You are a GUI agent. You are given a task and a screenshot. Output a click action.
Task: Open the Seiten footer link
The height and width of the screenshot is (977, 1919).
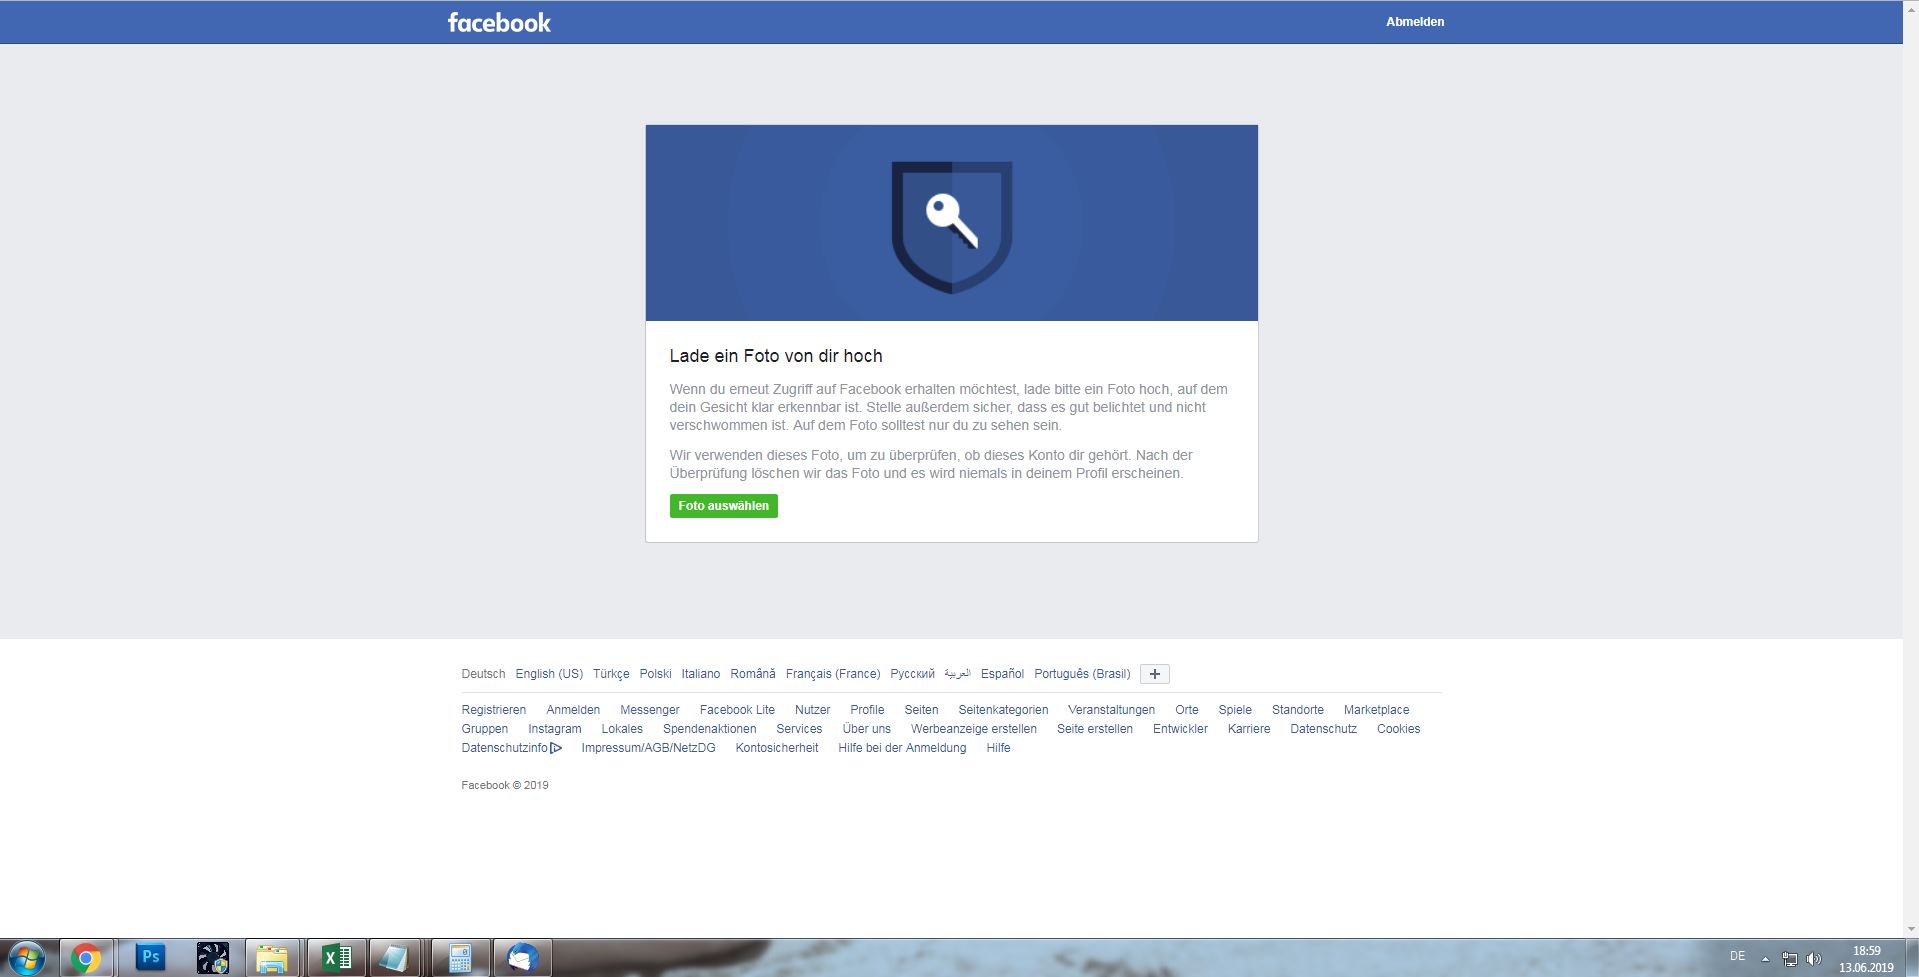pos(921,710)
